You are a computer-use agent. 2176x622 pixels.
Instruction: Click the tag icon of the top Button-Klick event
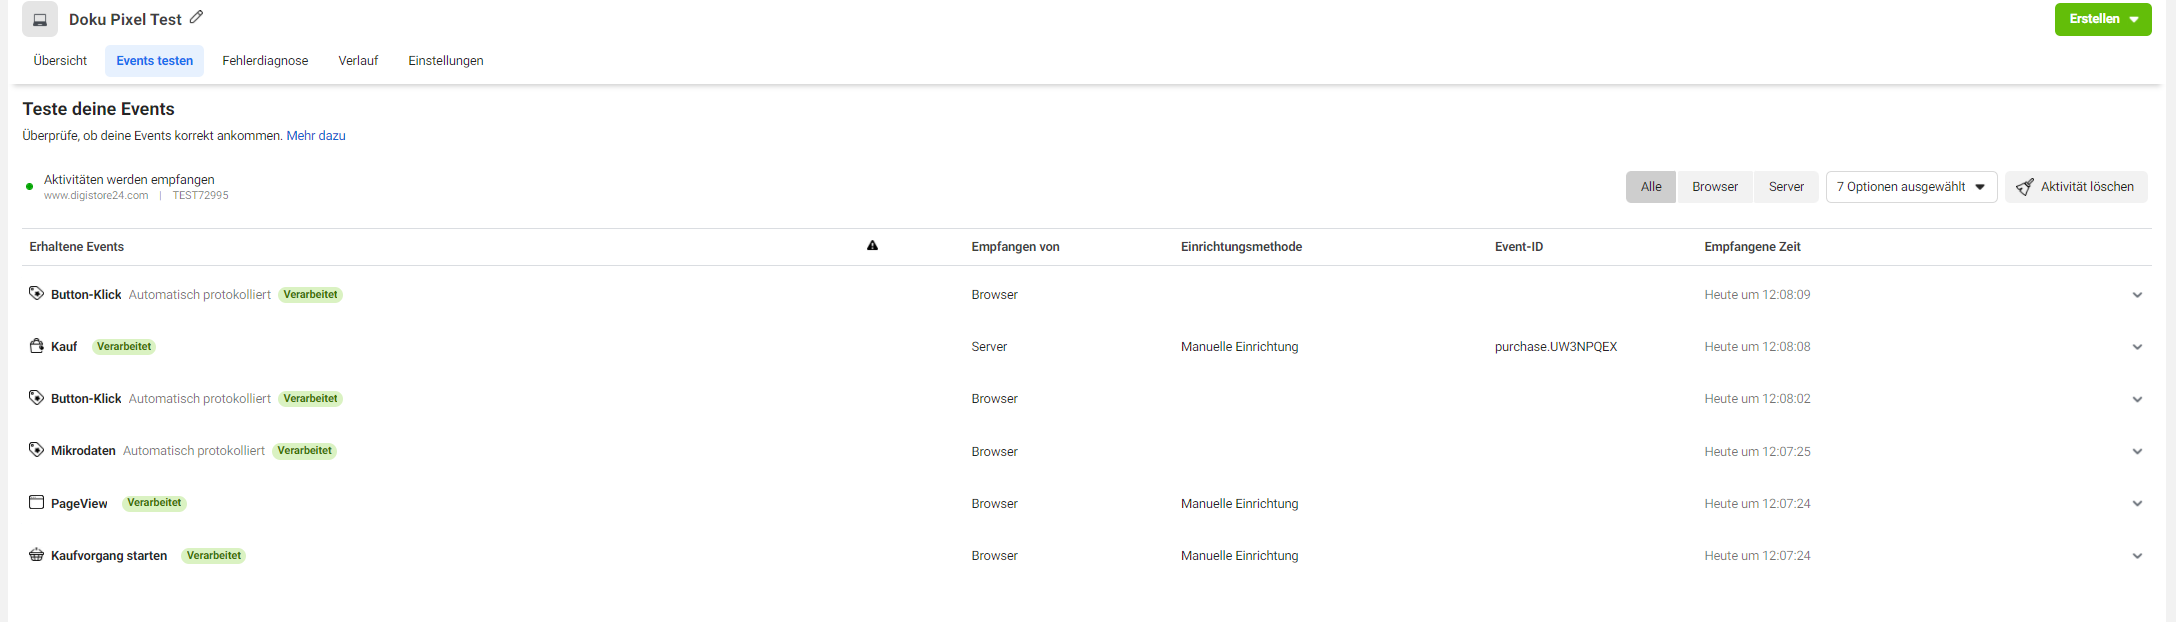click(x=36, y=294)
